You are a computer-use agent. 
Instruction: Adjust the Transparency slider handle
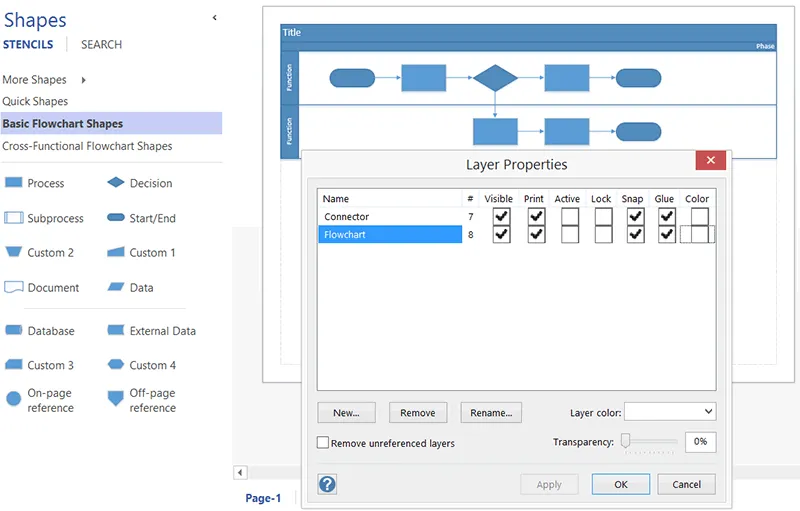point(626,441)
